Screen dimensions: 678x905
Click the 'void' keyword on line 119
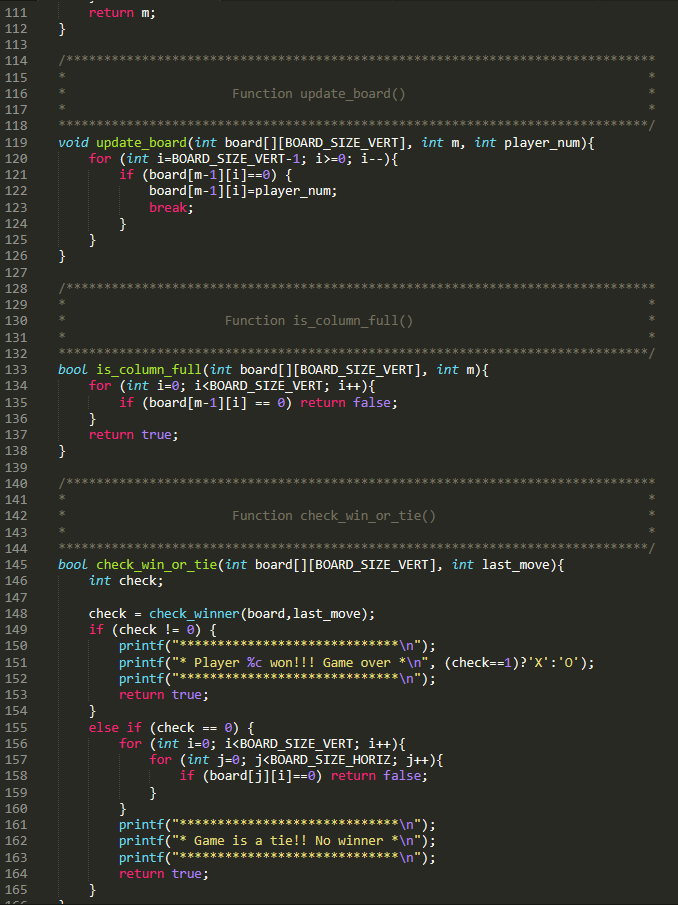pos(73,143)
